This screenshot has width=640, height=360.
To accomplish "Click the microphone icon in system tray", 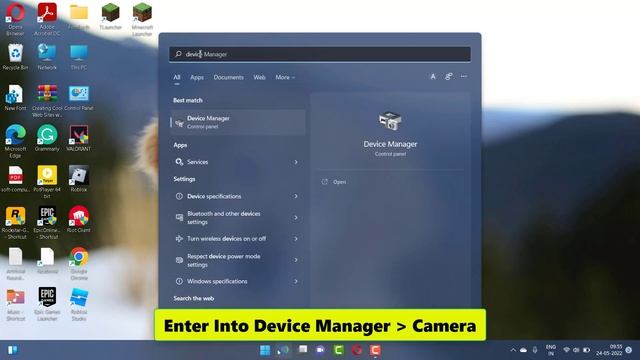I will pyautogui.click(x=535, y=350).
